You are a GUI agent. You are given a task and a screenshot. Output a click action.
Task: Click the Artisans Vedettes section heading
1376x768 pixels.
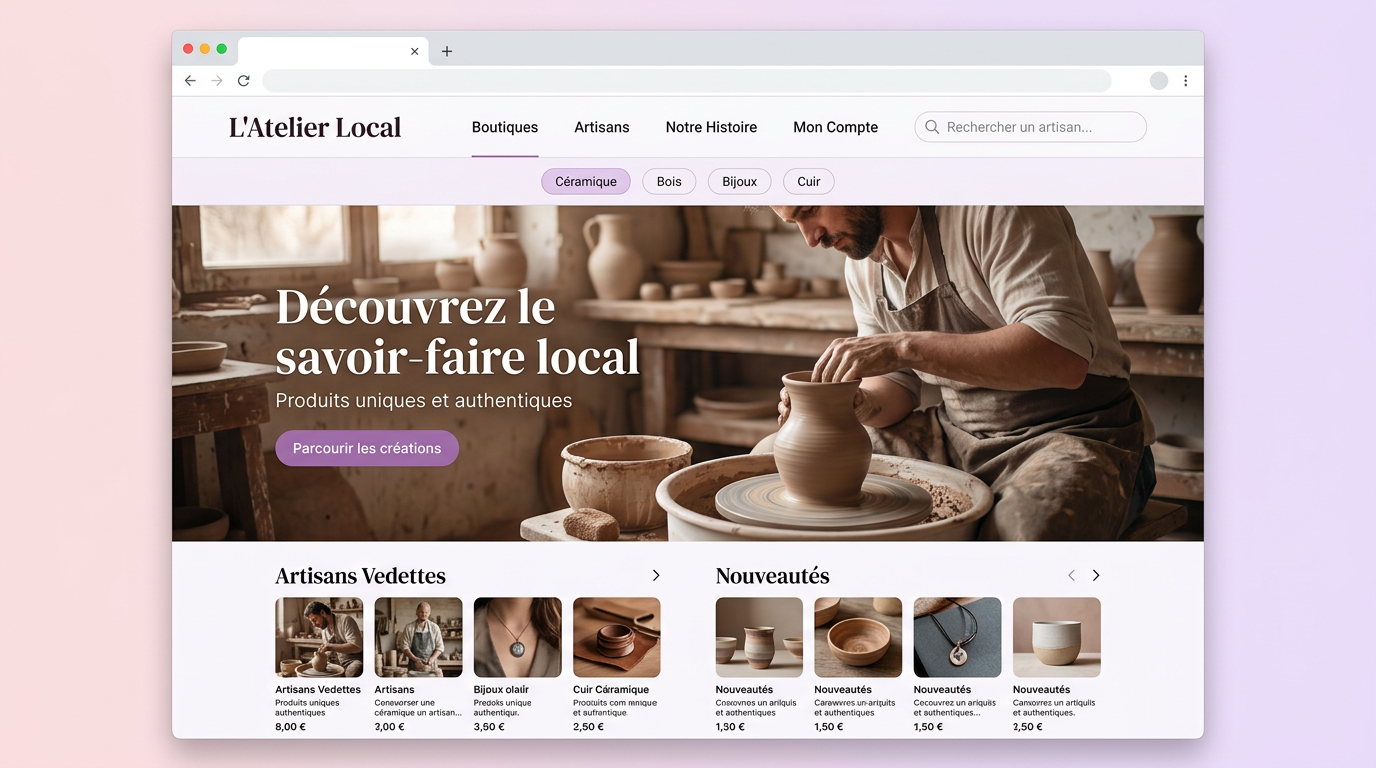point(360,576)
